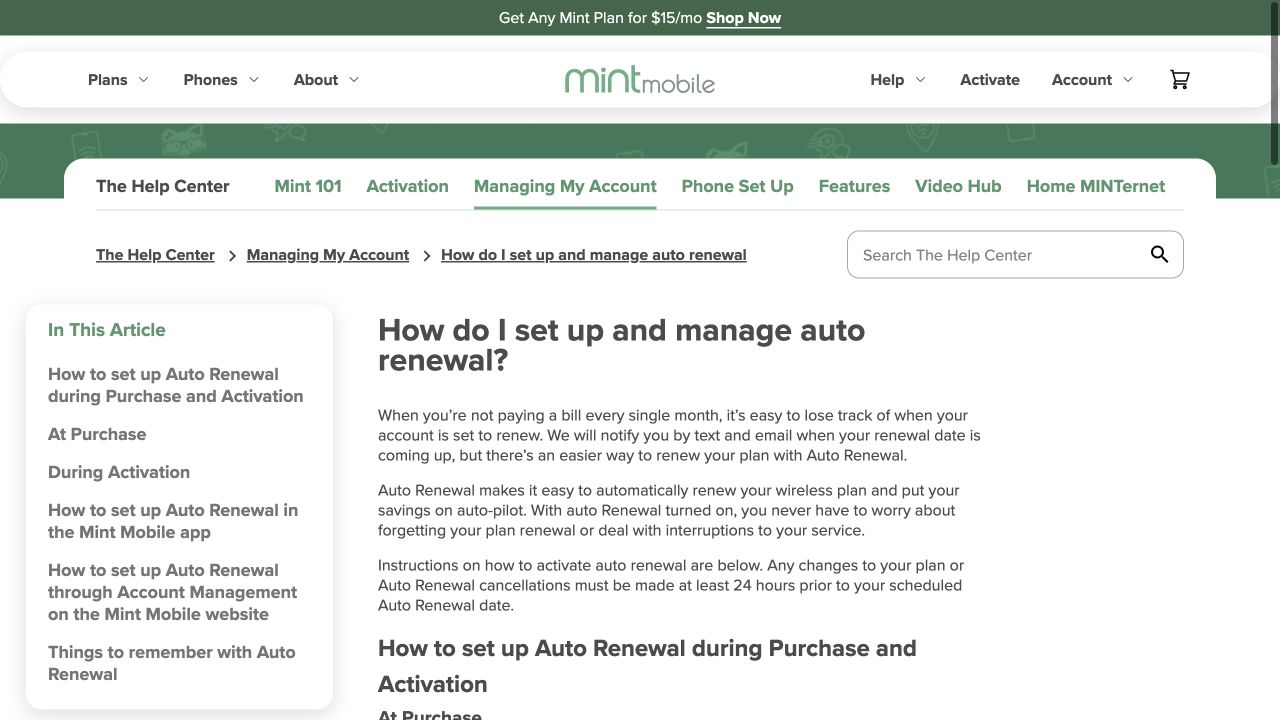The image size is (1280, 720).
Task: Click The Help Center breadcrumb link
Action: [155, 255]
